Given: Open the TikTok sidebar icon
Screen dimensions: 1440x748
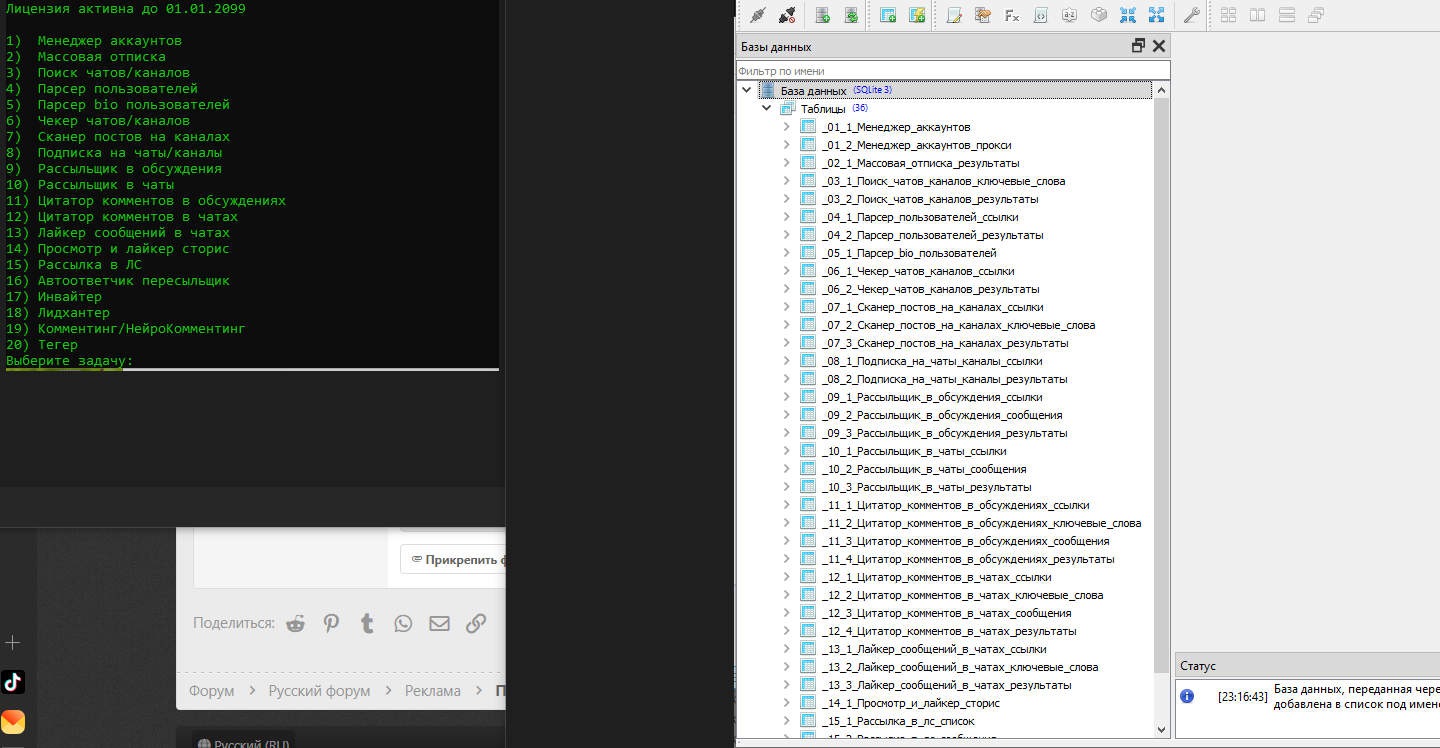Looking at the screenshot, I should [x=13, y=682].
